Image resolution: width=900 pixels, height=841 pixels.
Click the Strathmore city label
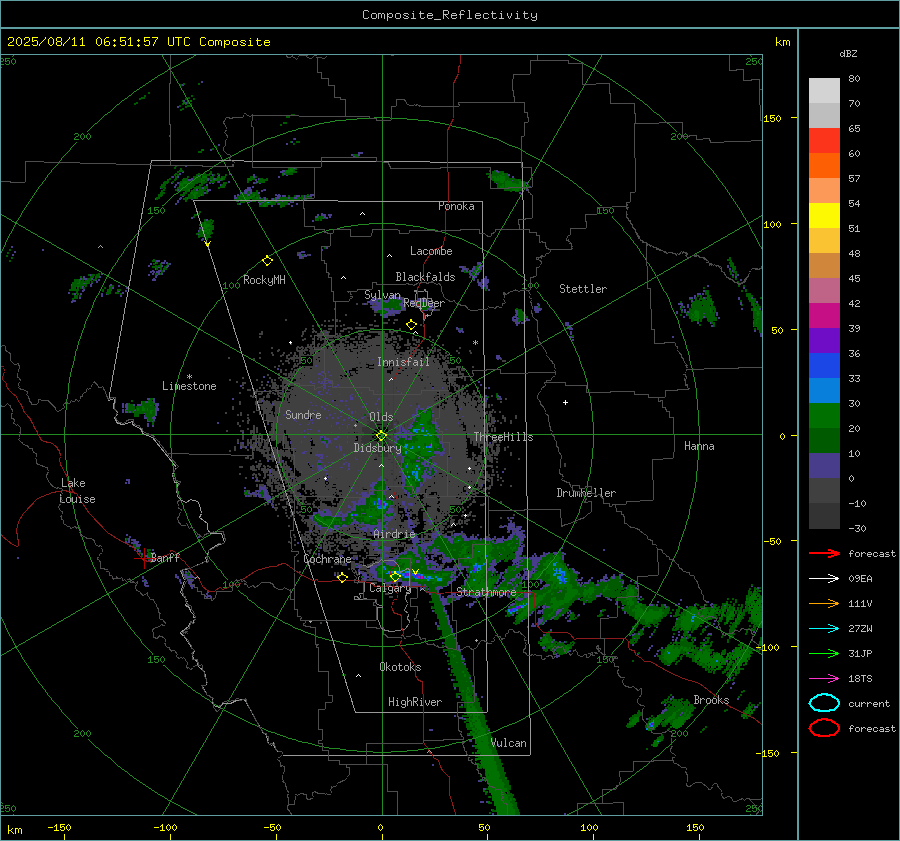pyautogui.click(x=486, y=592)
